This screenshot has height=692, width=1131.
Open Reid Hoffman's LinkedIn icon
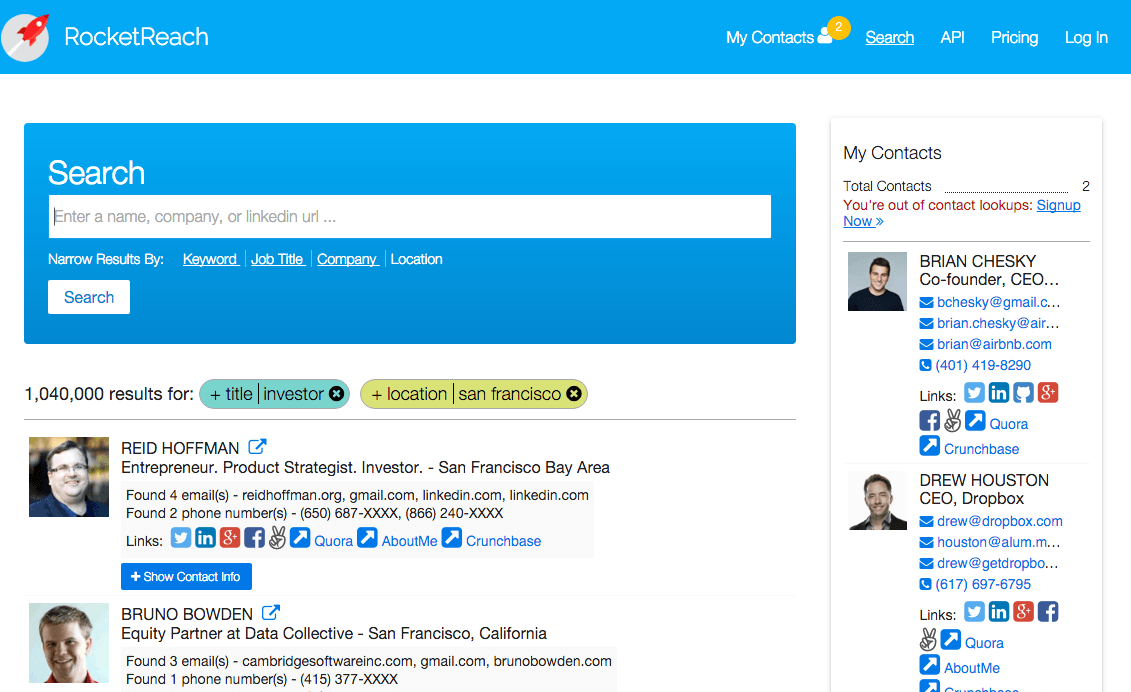205,538
